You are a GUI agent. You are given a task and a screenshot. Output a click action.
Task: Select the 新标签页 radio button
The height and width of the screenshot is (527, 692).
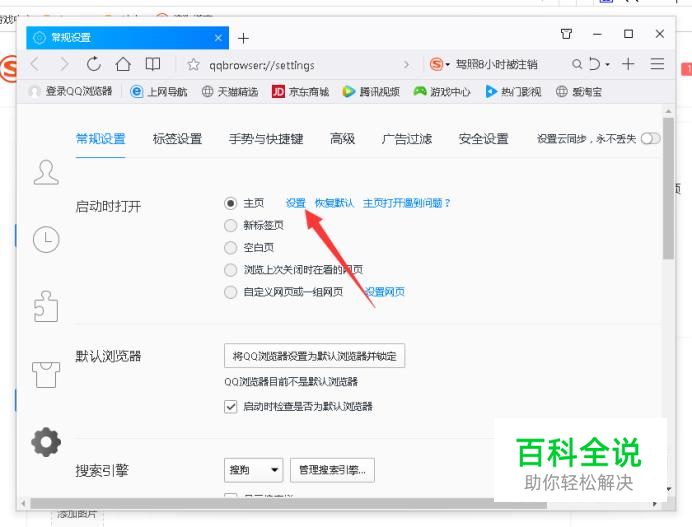pos(230,226)
